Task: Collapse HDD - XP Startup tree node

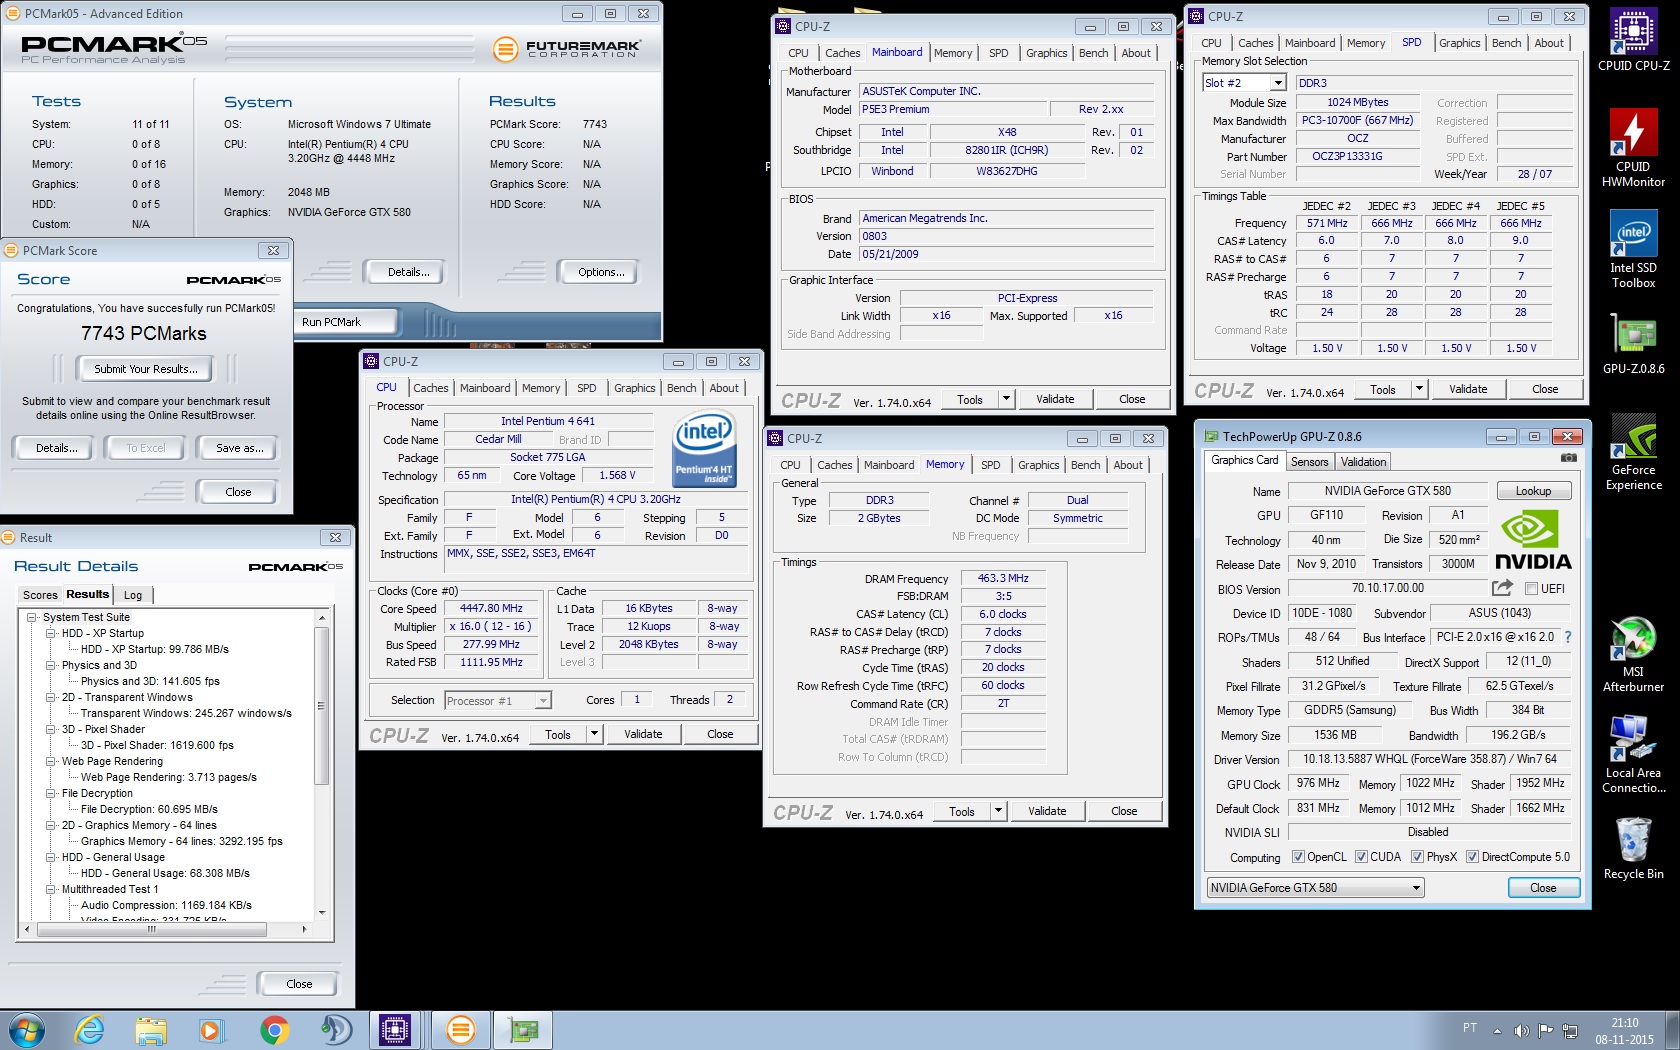Action: pos(50,633)
